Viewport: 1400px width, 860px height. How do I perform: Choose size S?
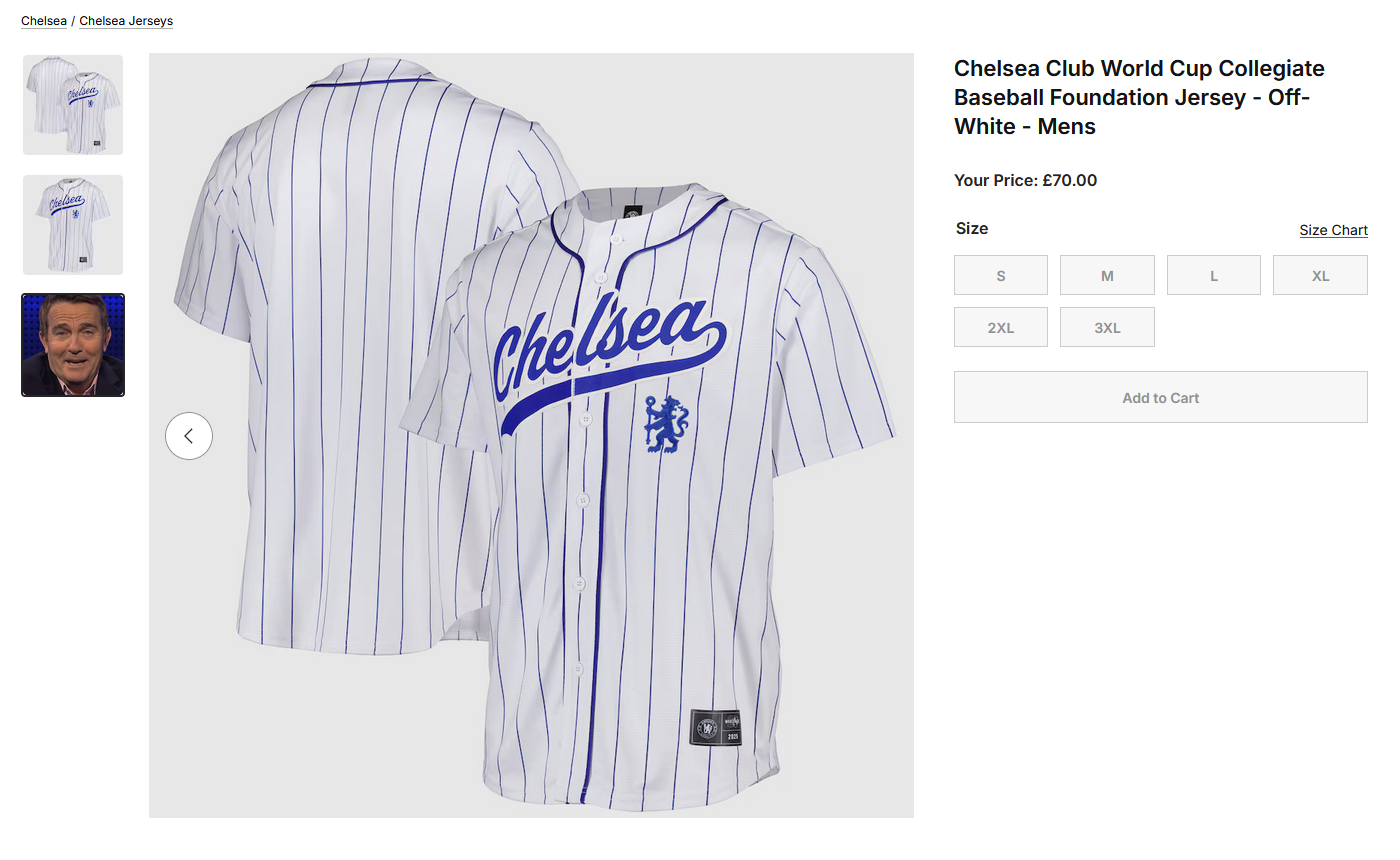pyautogui.click(x=1001, y=275)
